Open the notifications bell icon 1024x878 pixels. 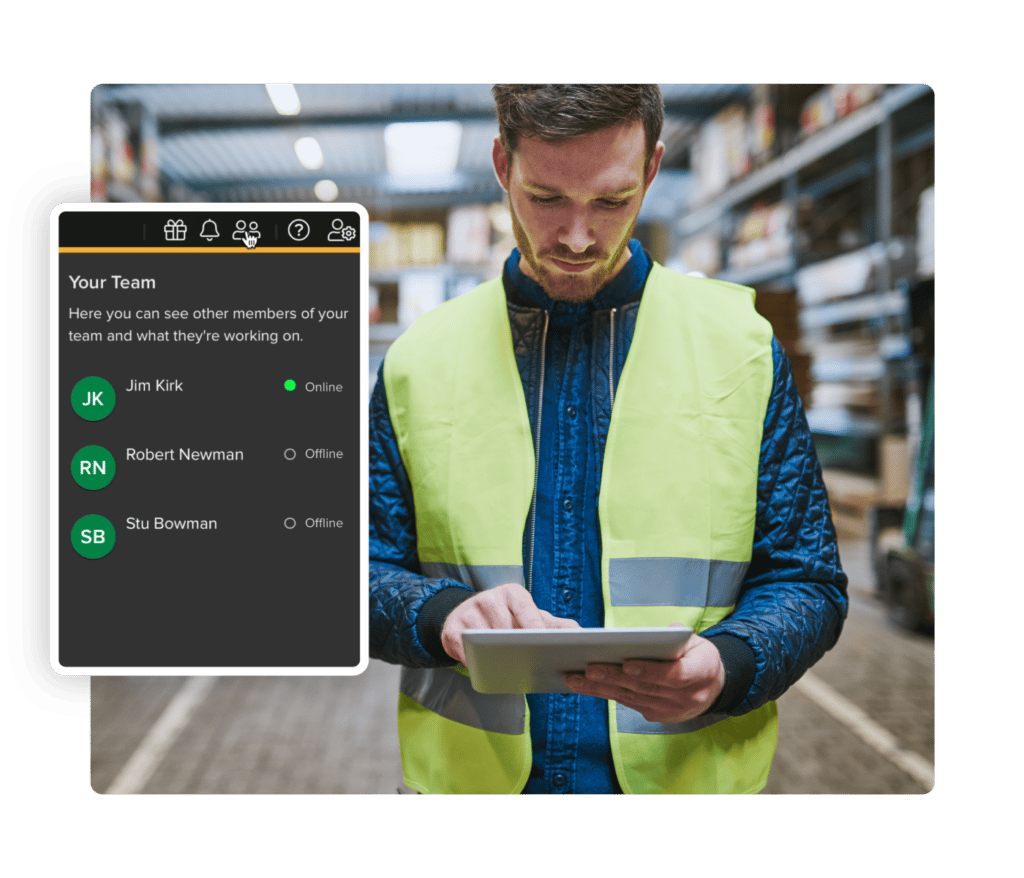[211, 232]
